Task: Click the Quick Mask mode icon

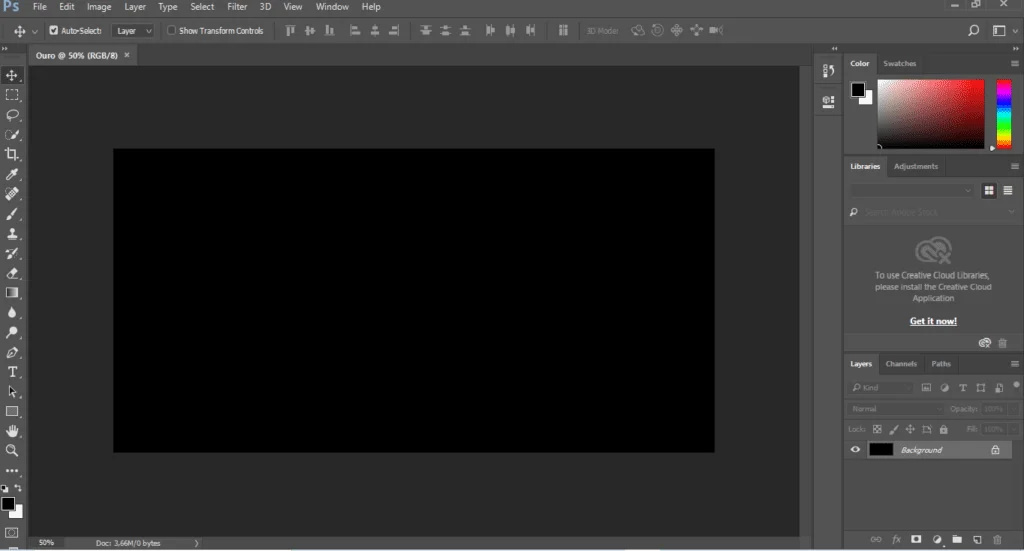Action: pos(12,533)
